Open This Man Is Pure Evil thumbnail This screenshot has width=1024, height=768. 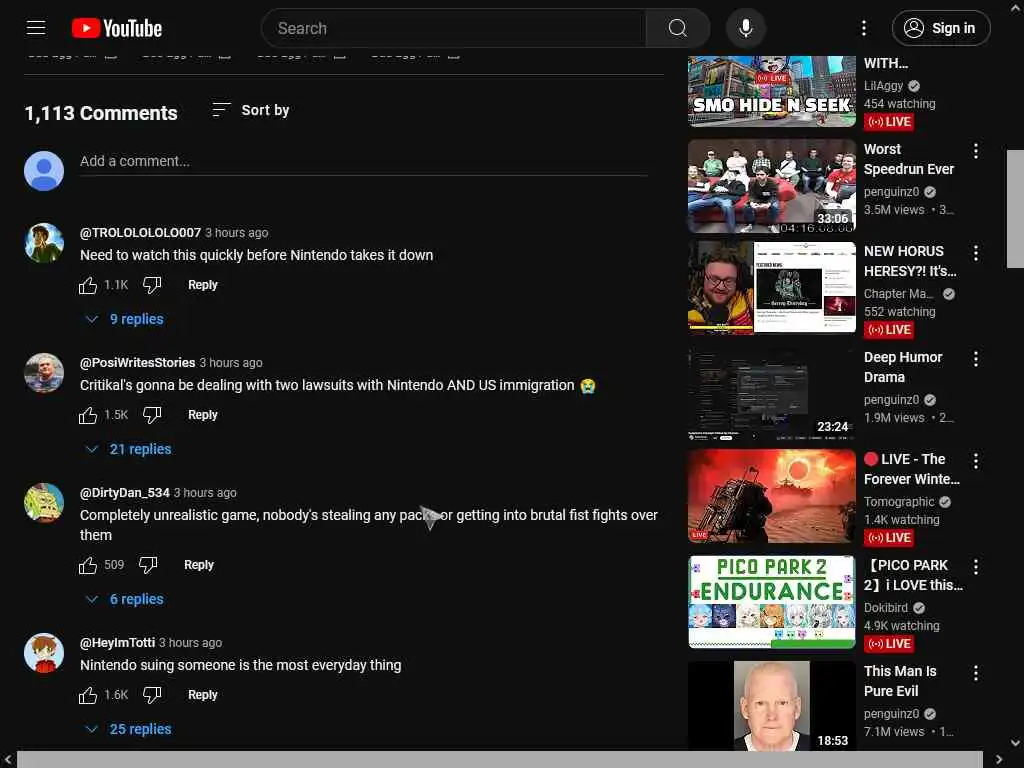click(772, 705)
